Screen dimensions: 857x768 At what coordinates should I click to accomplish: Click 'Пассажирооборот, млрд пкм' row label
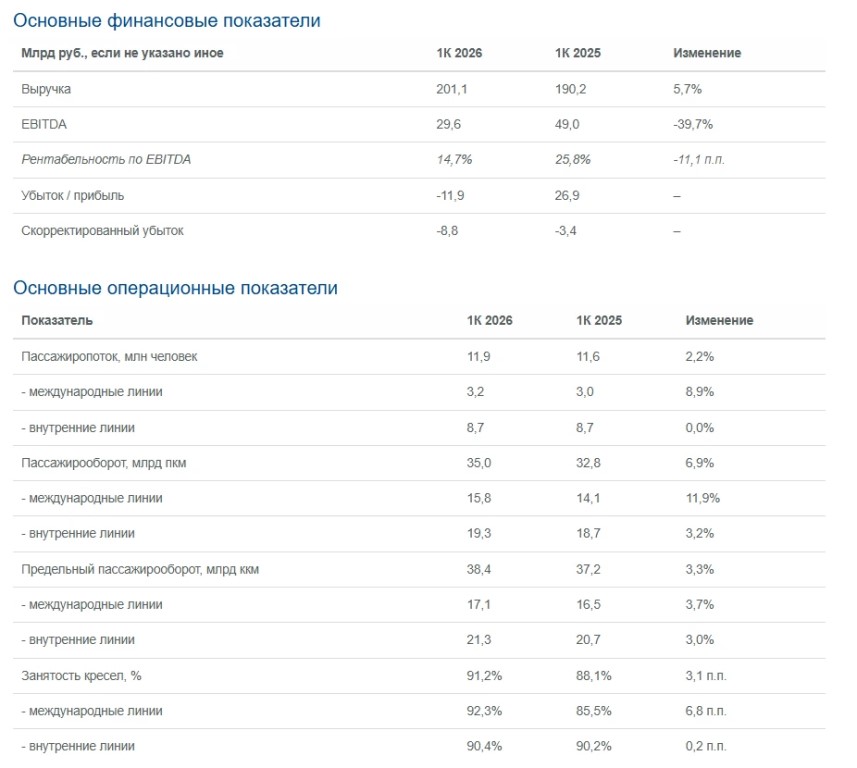click(104, 463)
